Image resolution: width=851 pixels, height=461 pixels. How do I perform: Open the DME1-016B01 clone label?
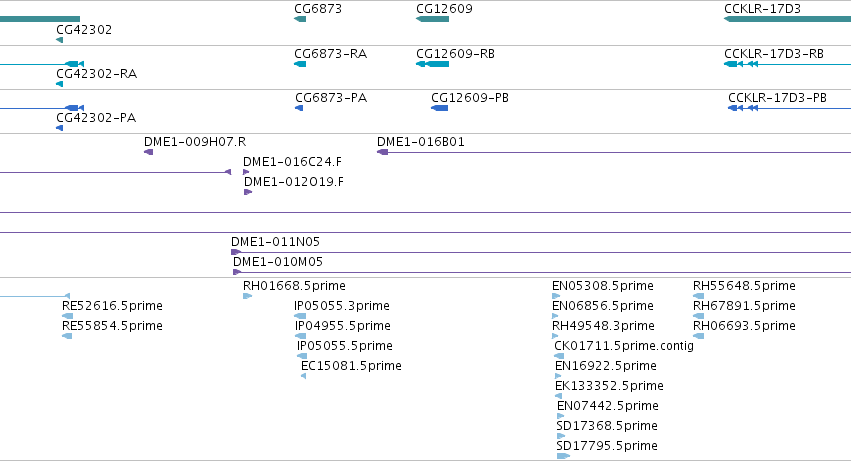421,142
